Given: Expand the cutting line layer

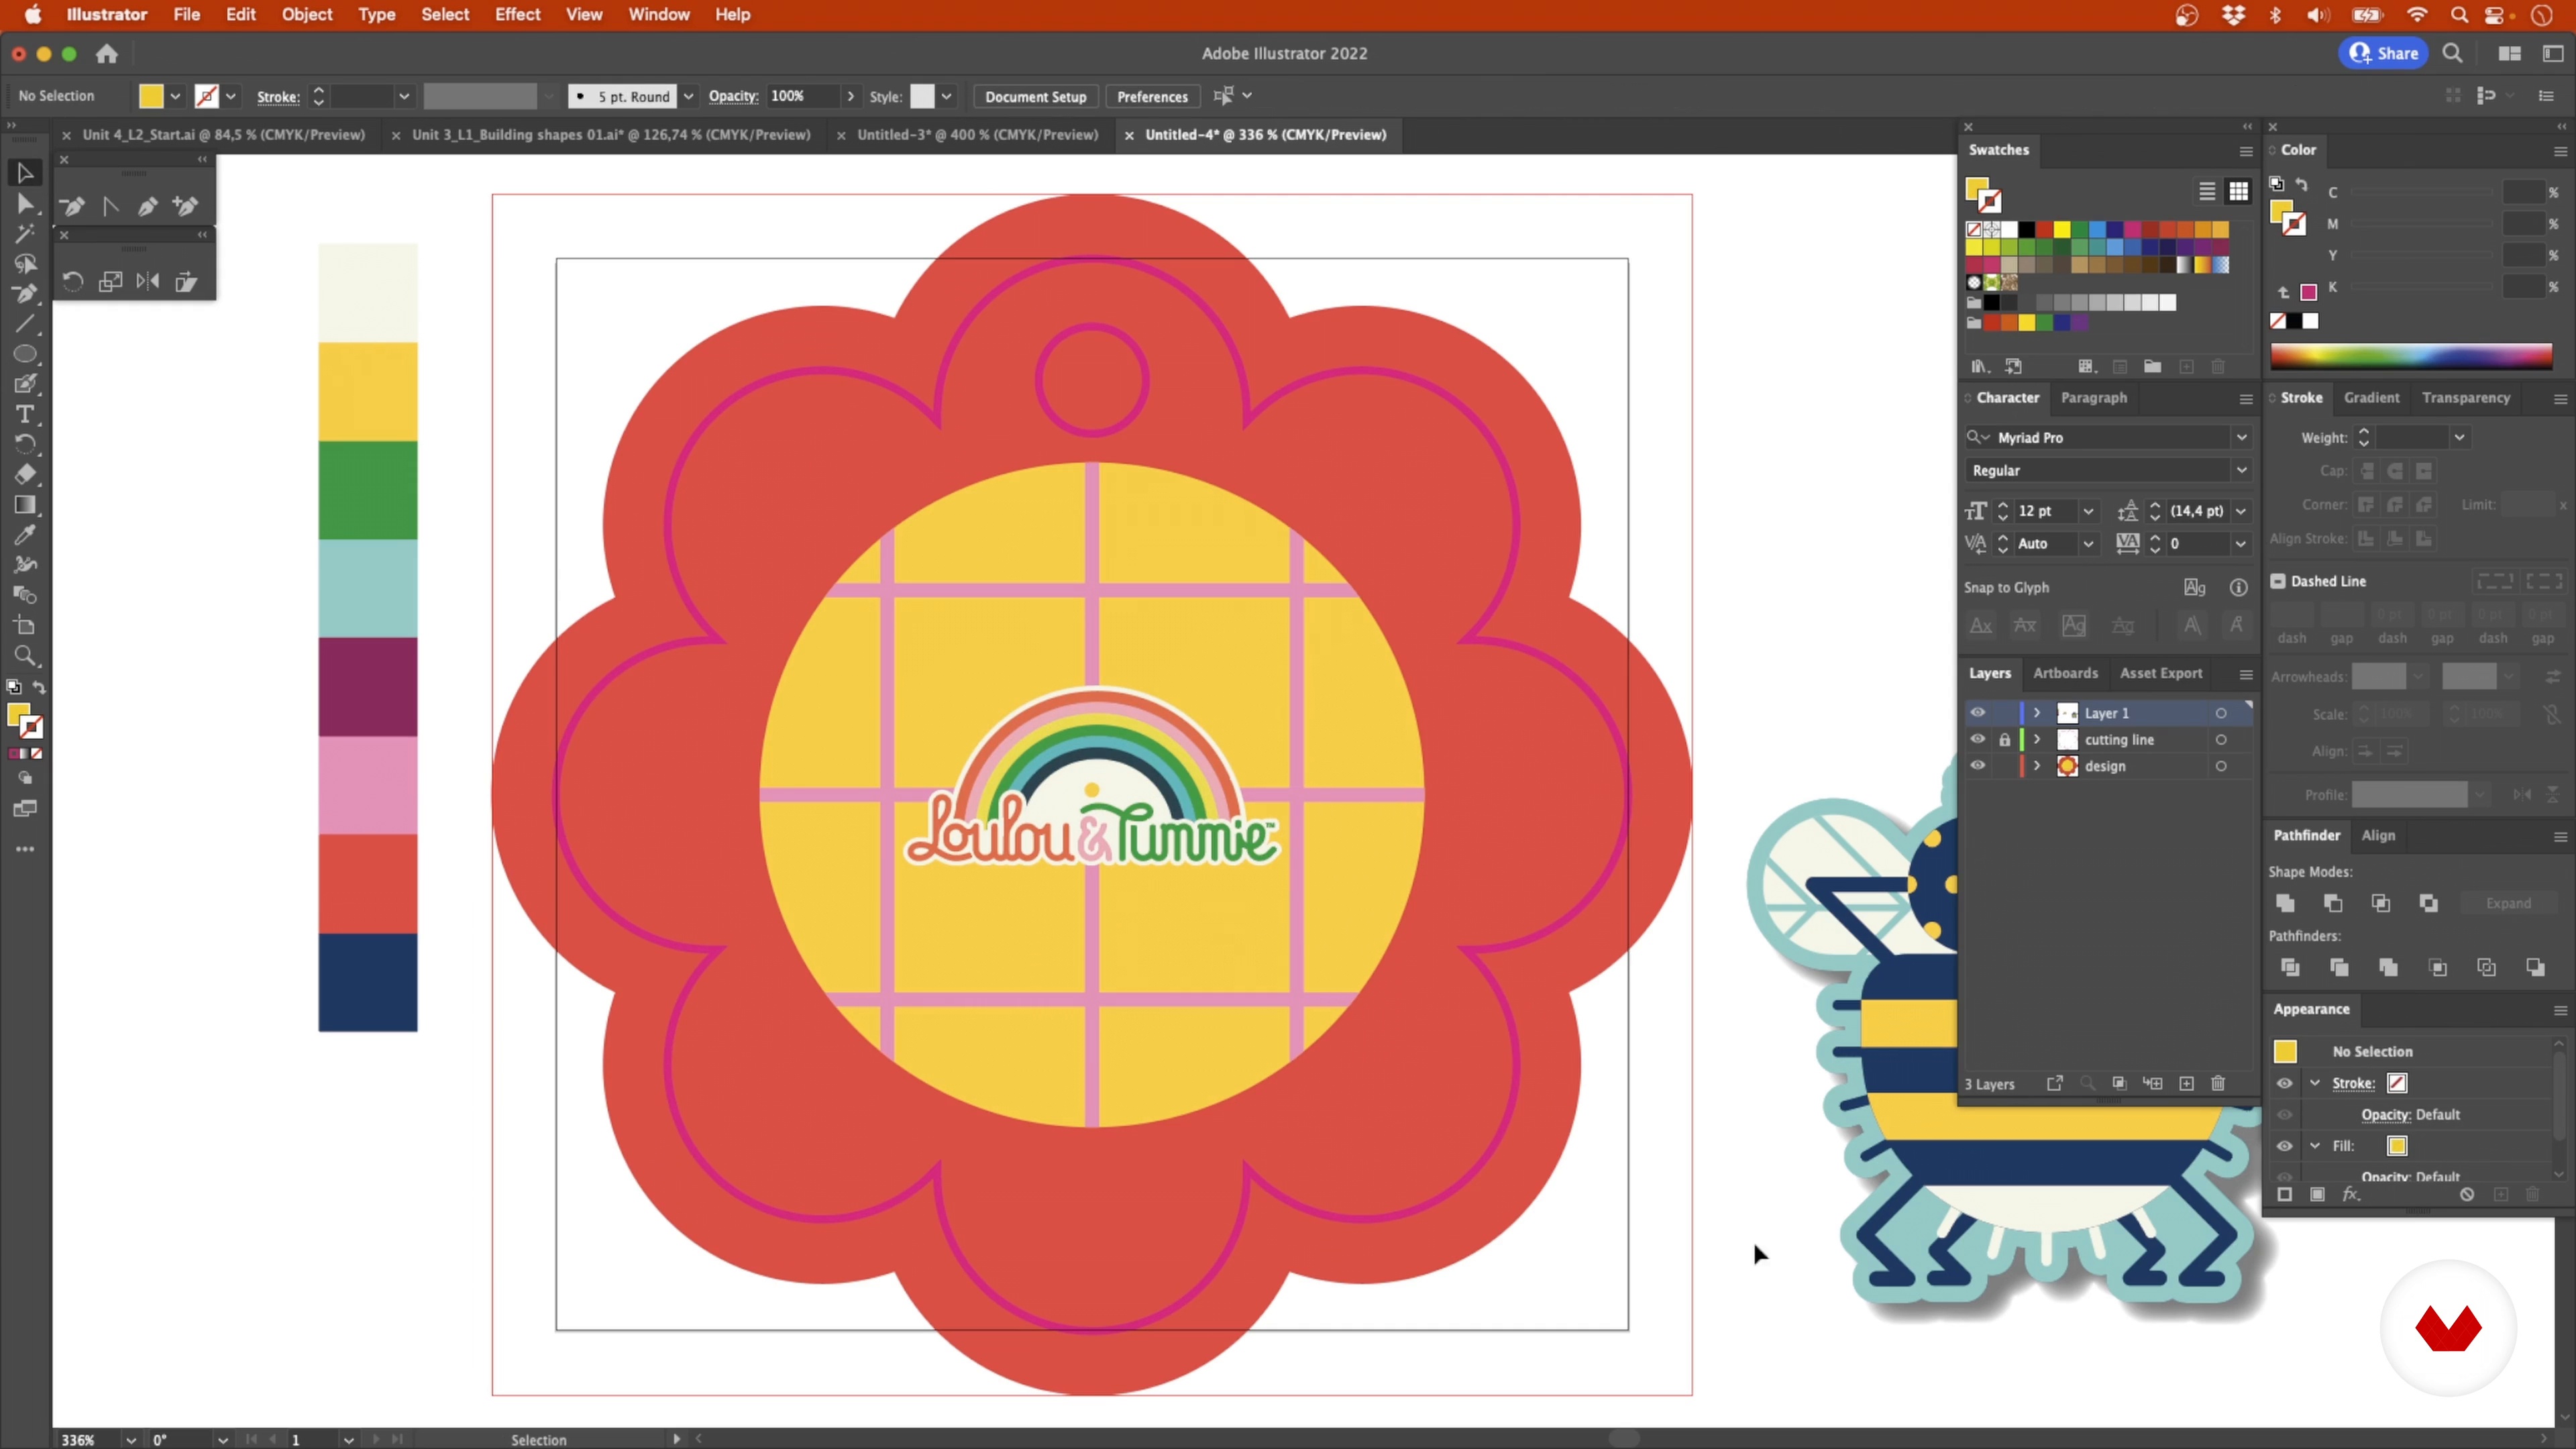Looking at the screenshot, I should pyautogui.click(x=2037, y=739).
